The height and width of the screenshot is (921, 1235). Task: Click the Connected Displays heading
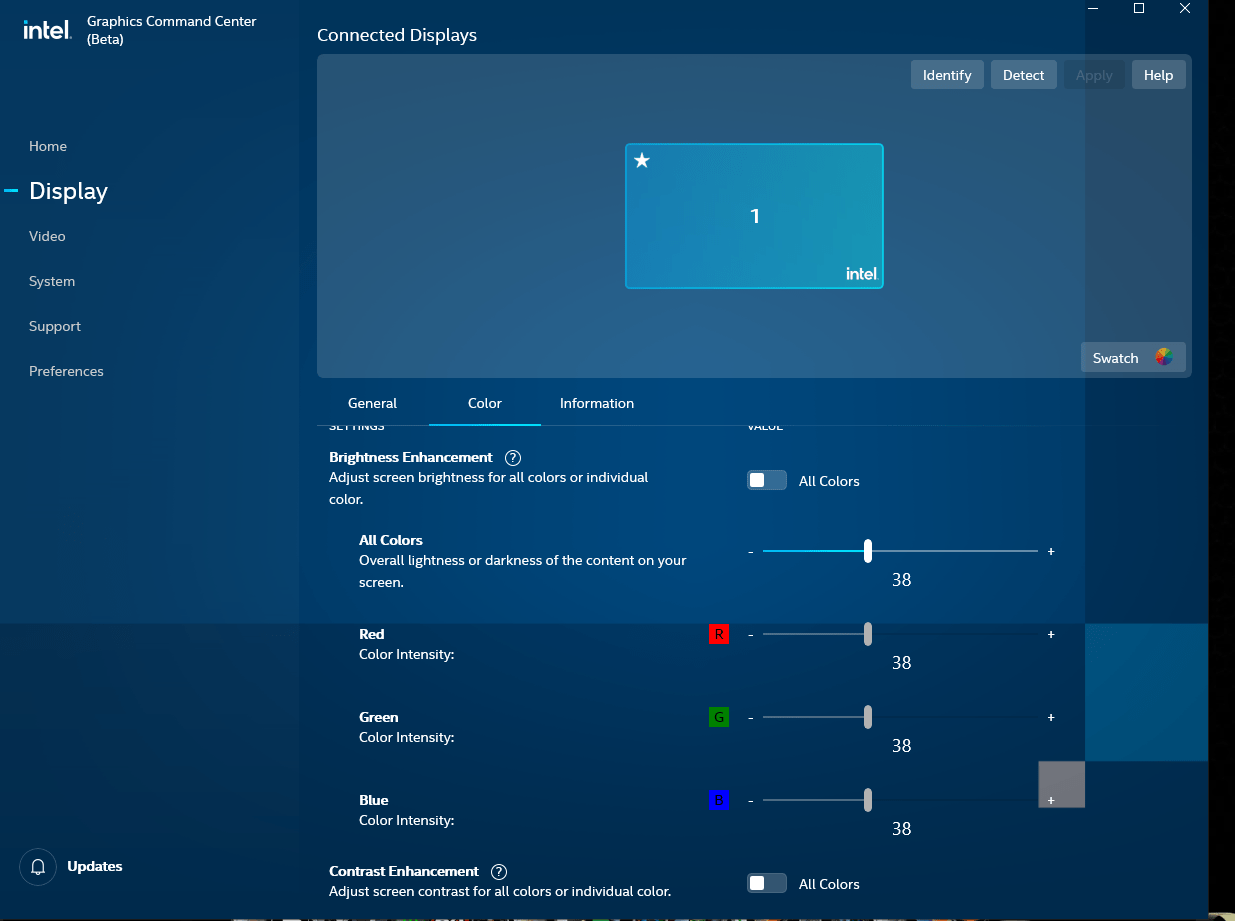click(x=397, y=35)
